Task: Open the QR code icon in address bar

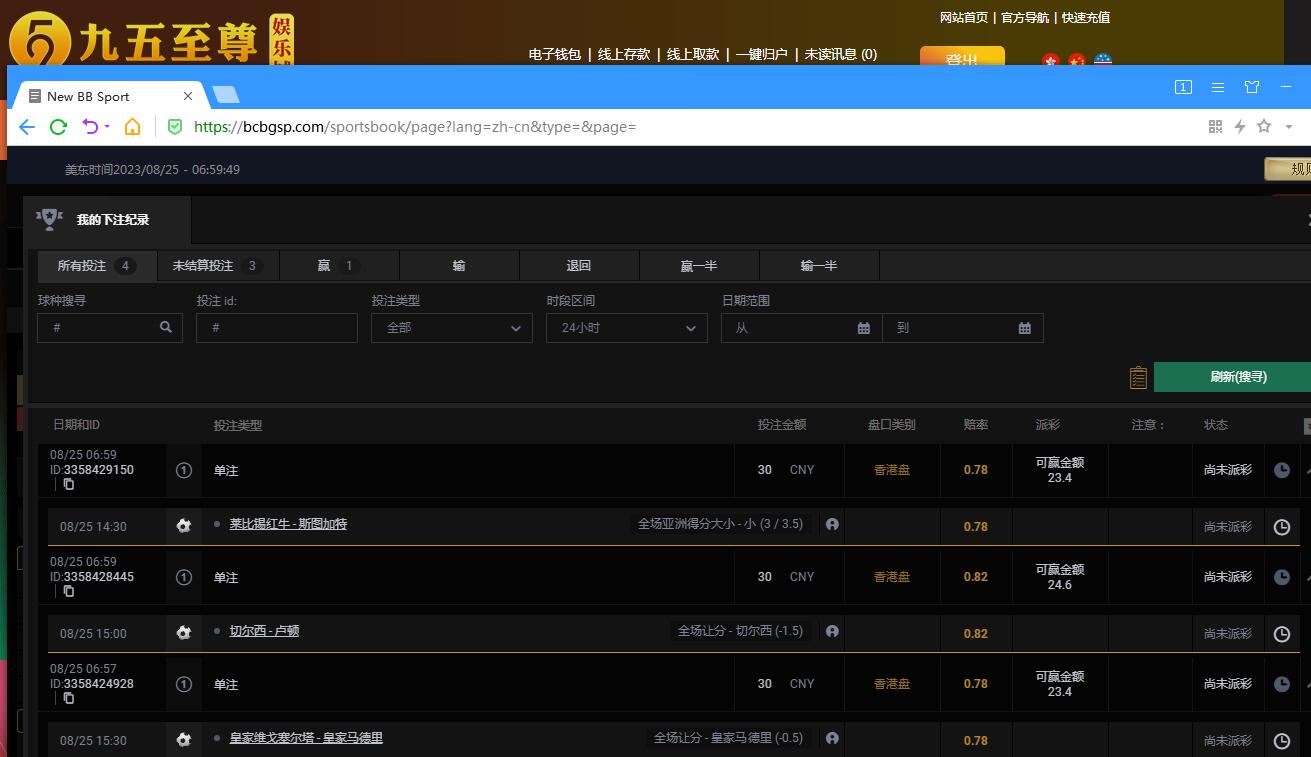Action: point(1215,126)
